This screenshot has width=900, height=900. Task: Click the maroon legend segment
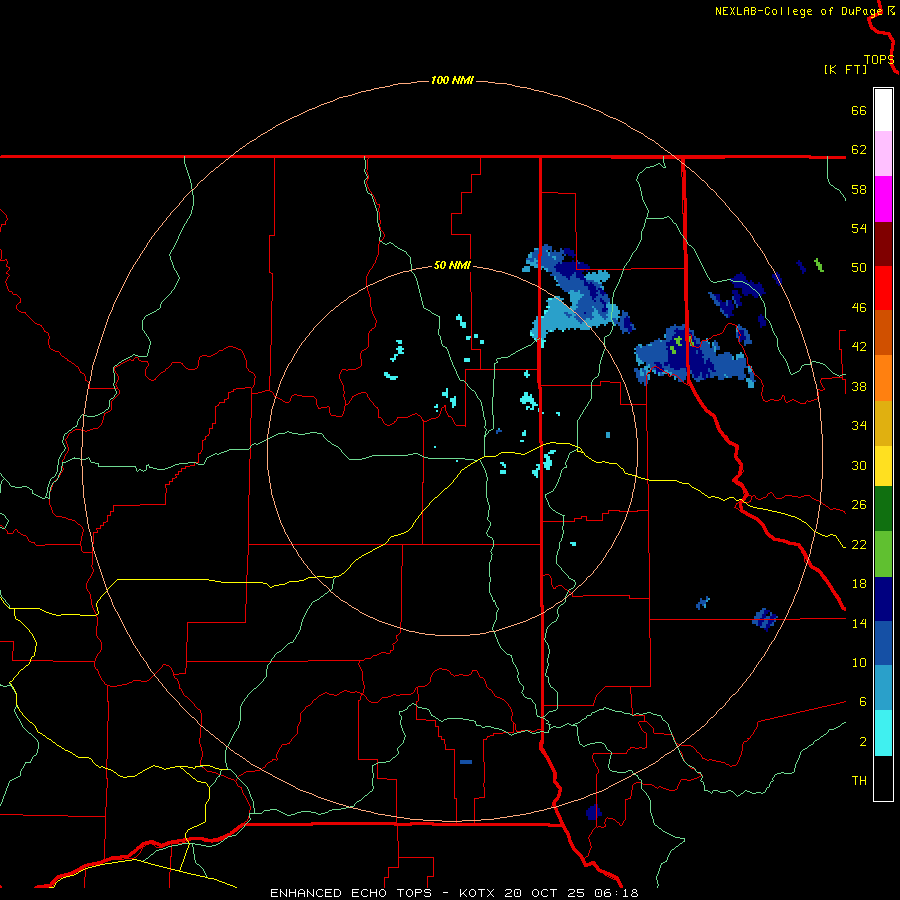(883, 244)
